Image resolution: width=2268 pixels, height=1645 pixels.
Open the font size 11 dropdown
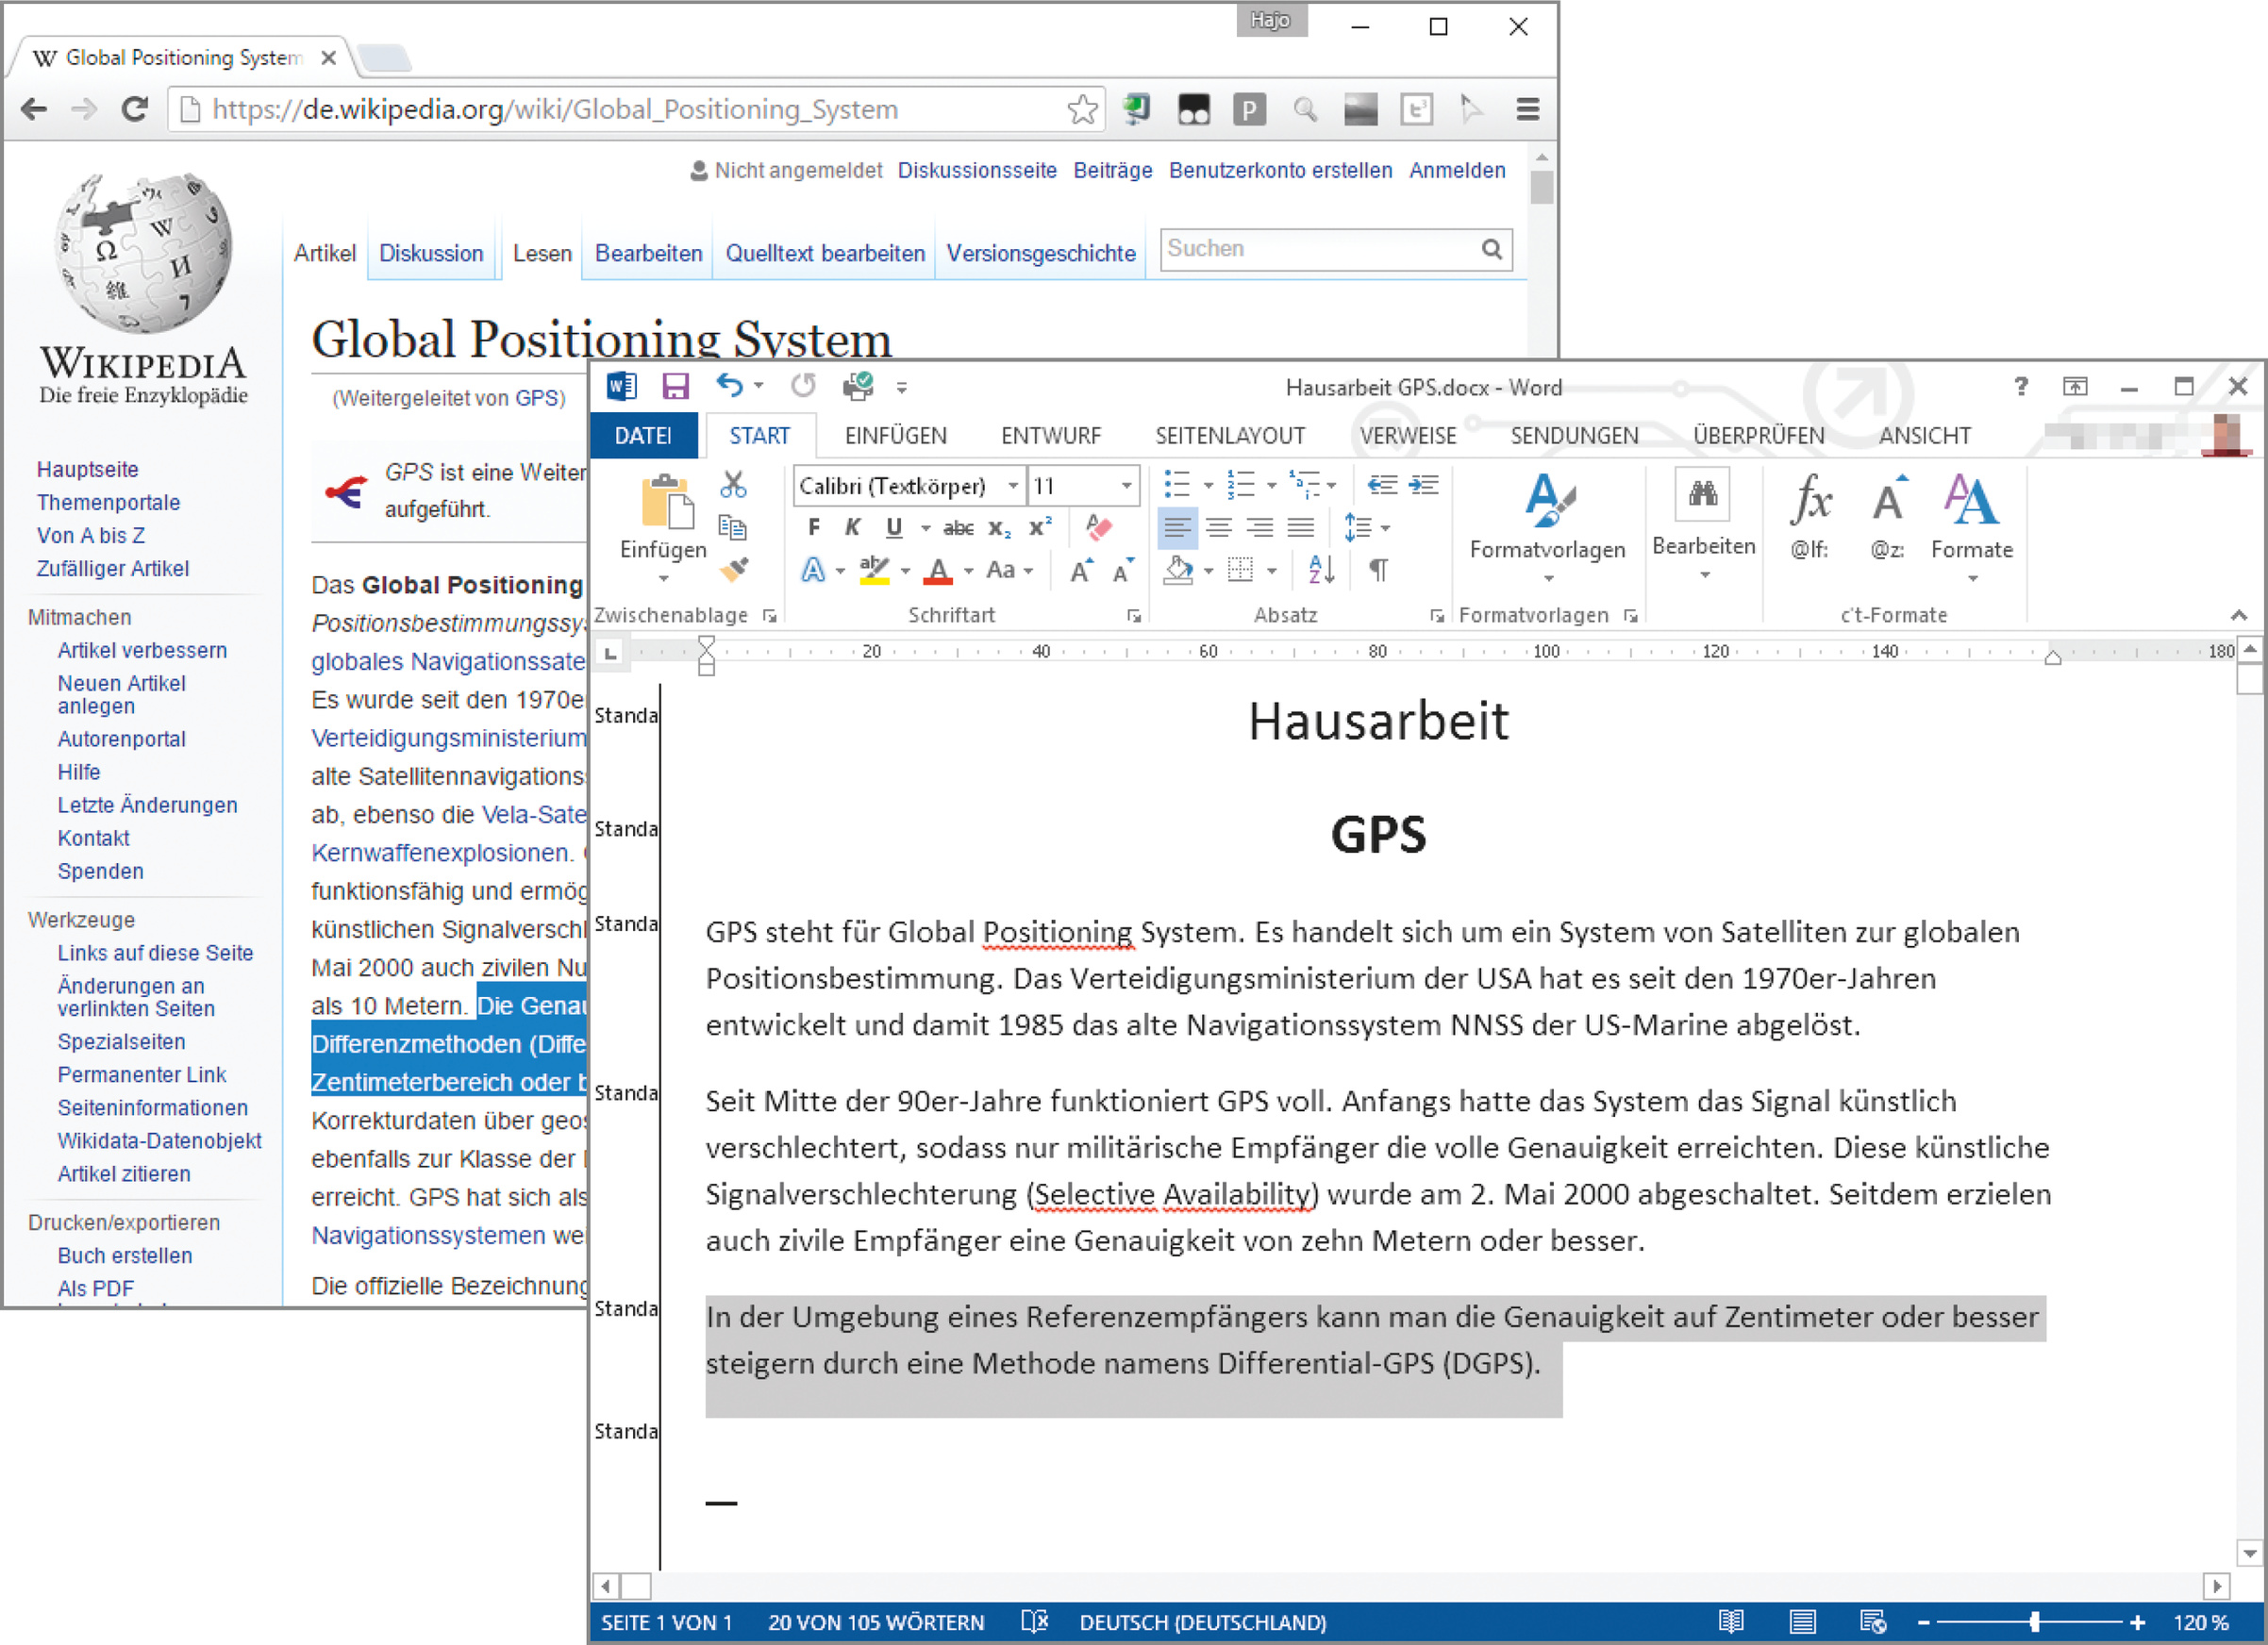click(1126, 486)
